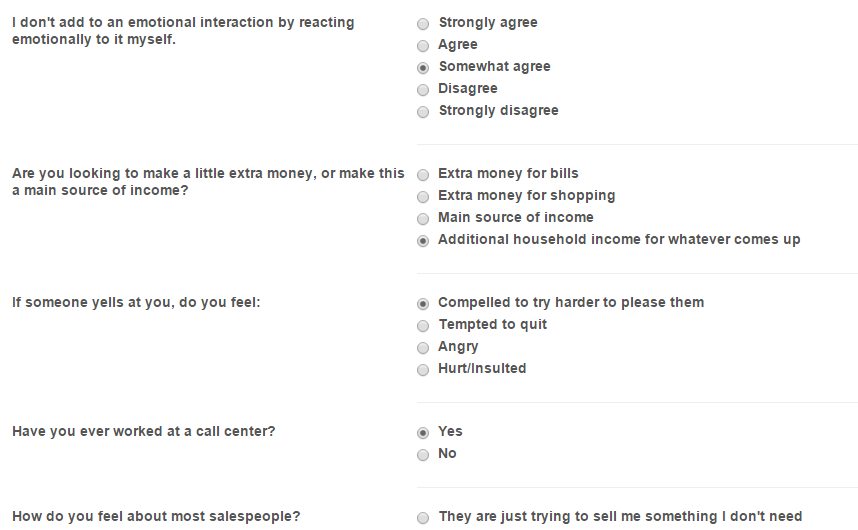Click the salespeople question label
Viewport: 858px width, 530px height.
156,517
